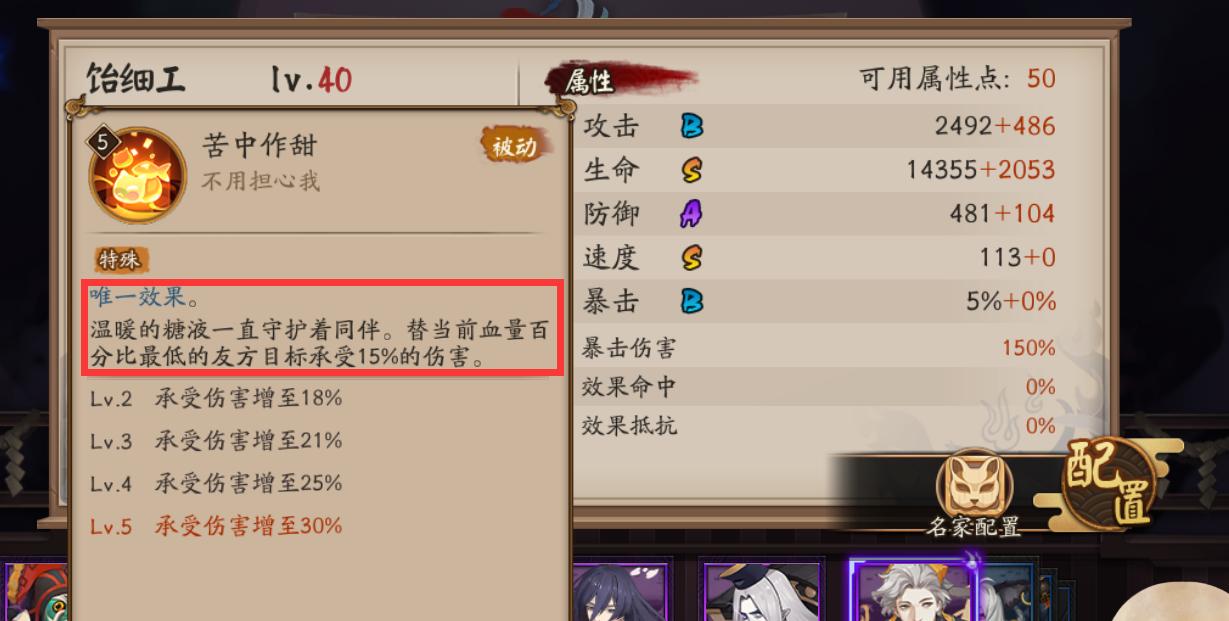Select the 属性 tab header

pyautogui.click(x=591, y=80)
